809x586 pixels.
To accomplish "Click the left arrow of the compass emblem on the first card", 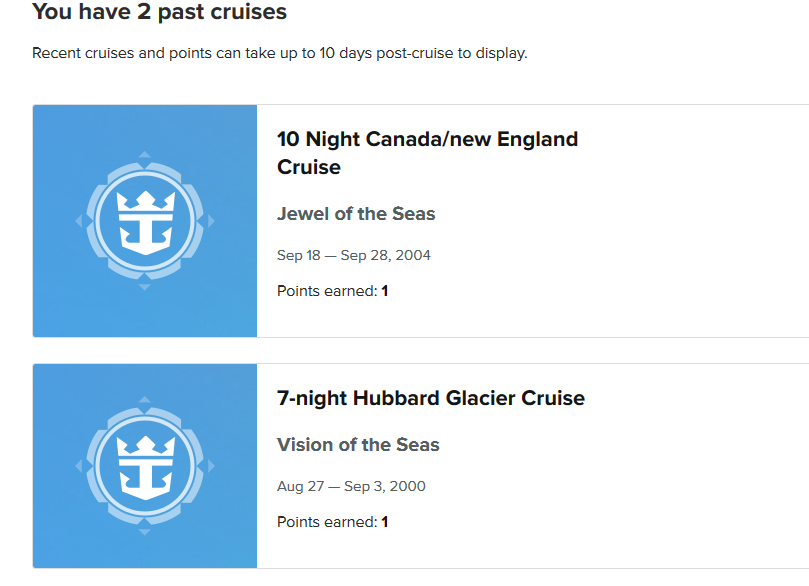I will [79, 221].
